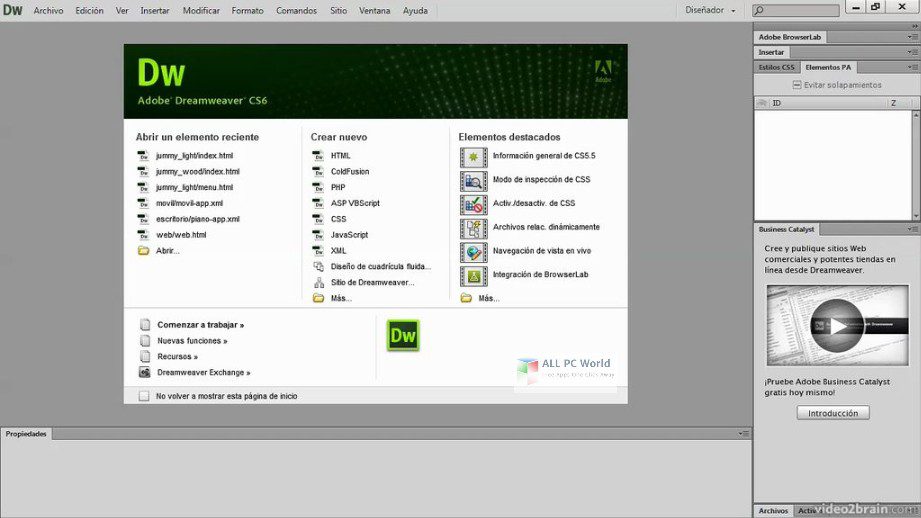Click the CSS file icon under Crear nuevo

pyautogui.click(x=318, y=219)
